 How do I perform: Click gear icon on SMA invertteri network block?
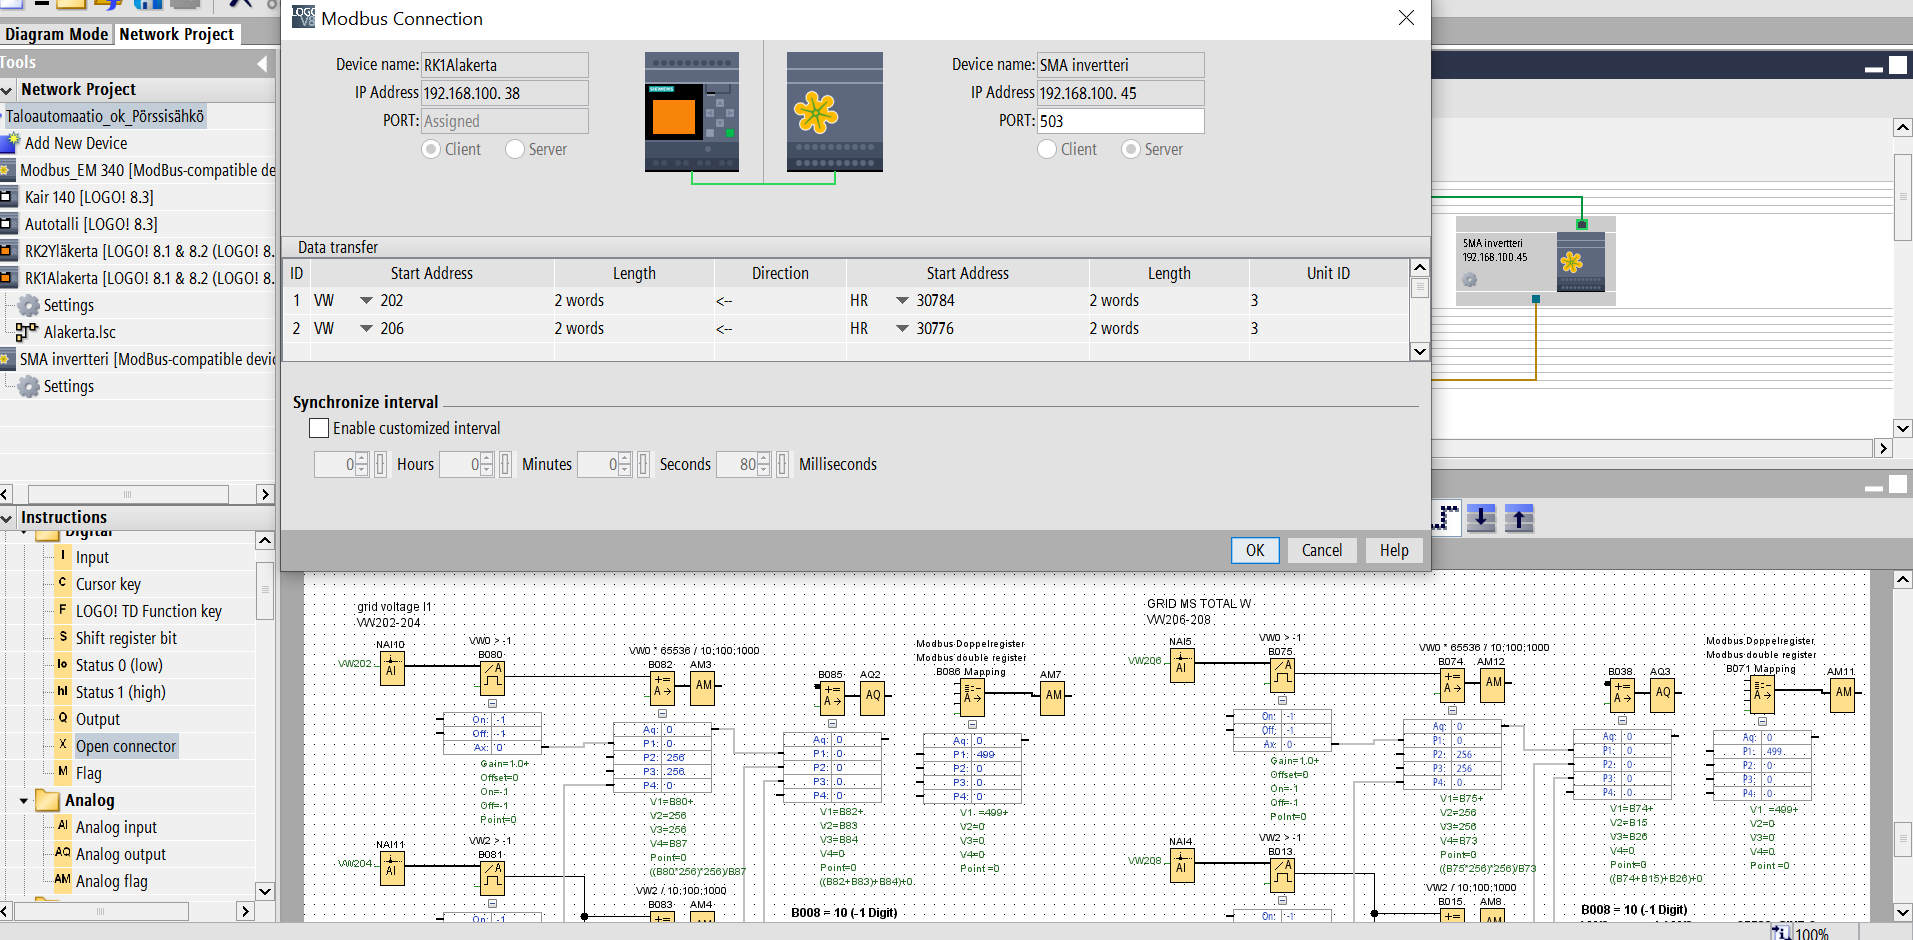(1469, 280)
